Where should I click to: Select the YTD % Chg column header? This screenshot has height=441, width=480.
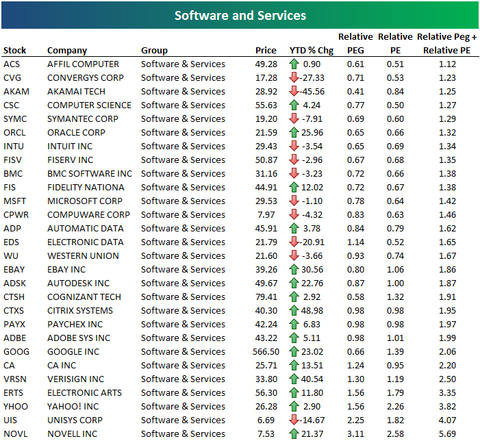311,50
